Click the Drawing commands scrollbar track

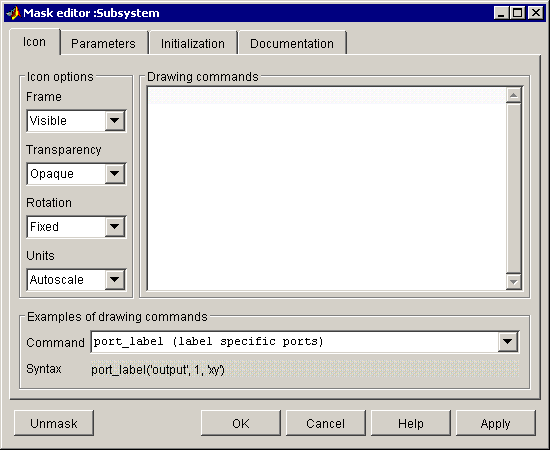[514, 188]
